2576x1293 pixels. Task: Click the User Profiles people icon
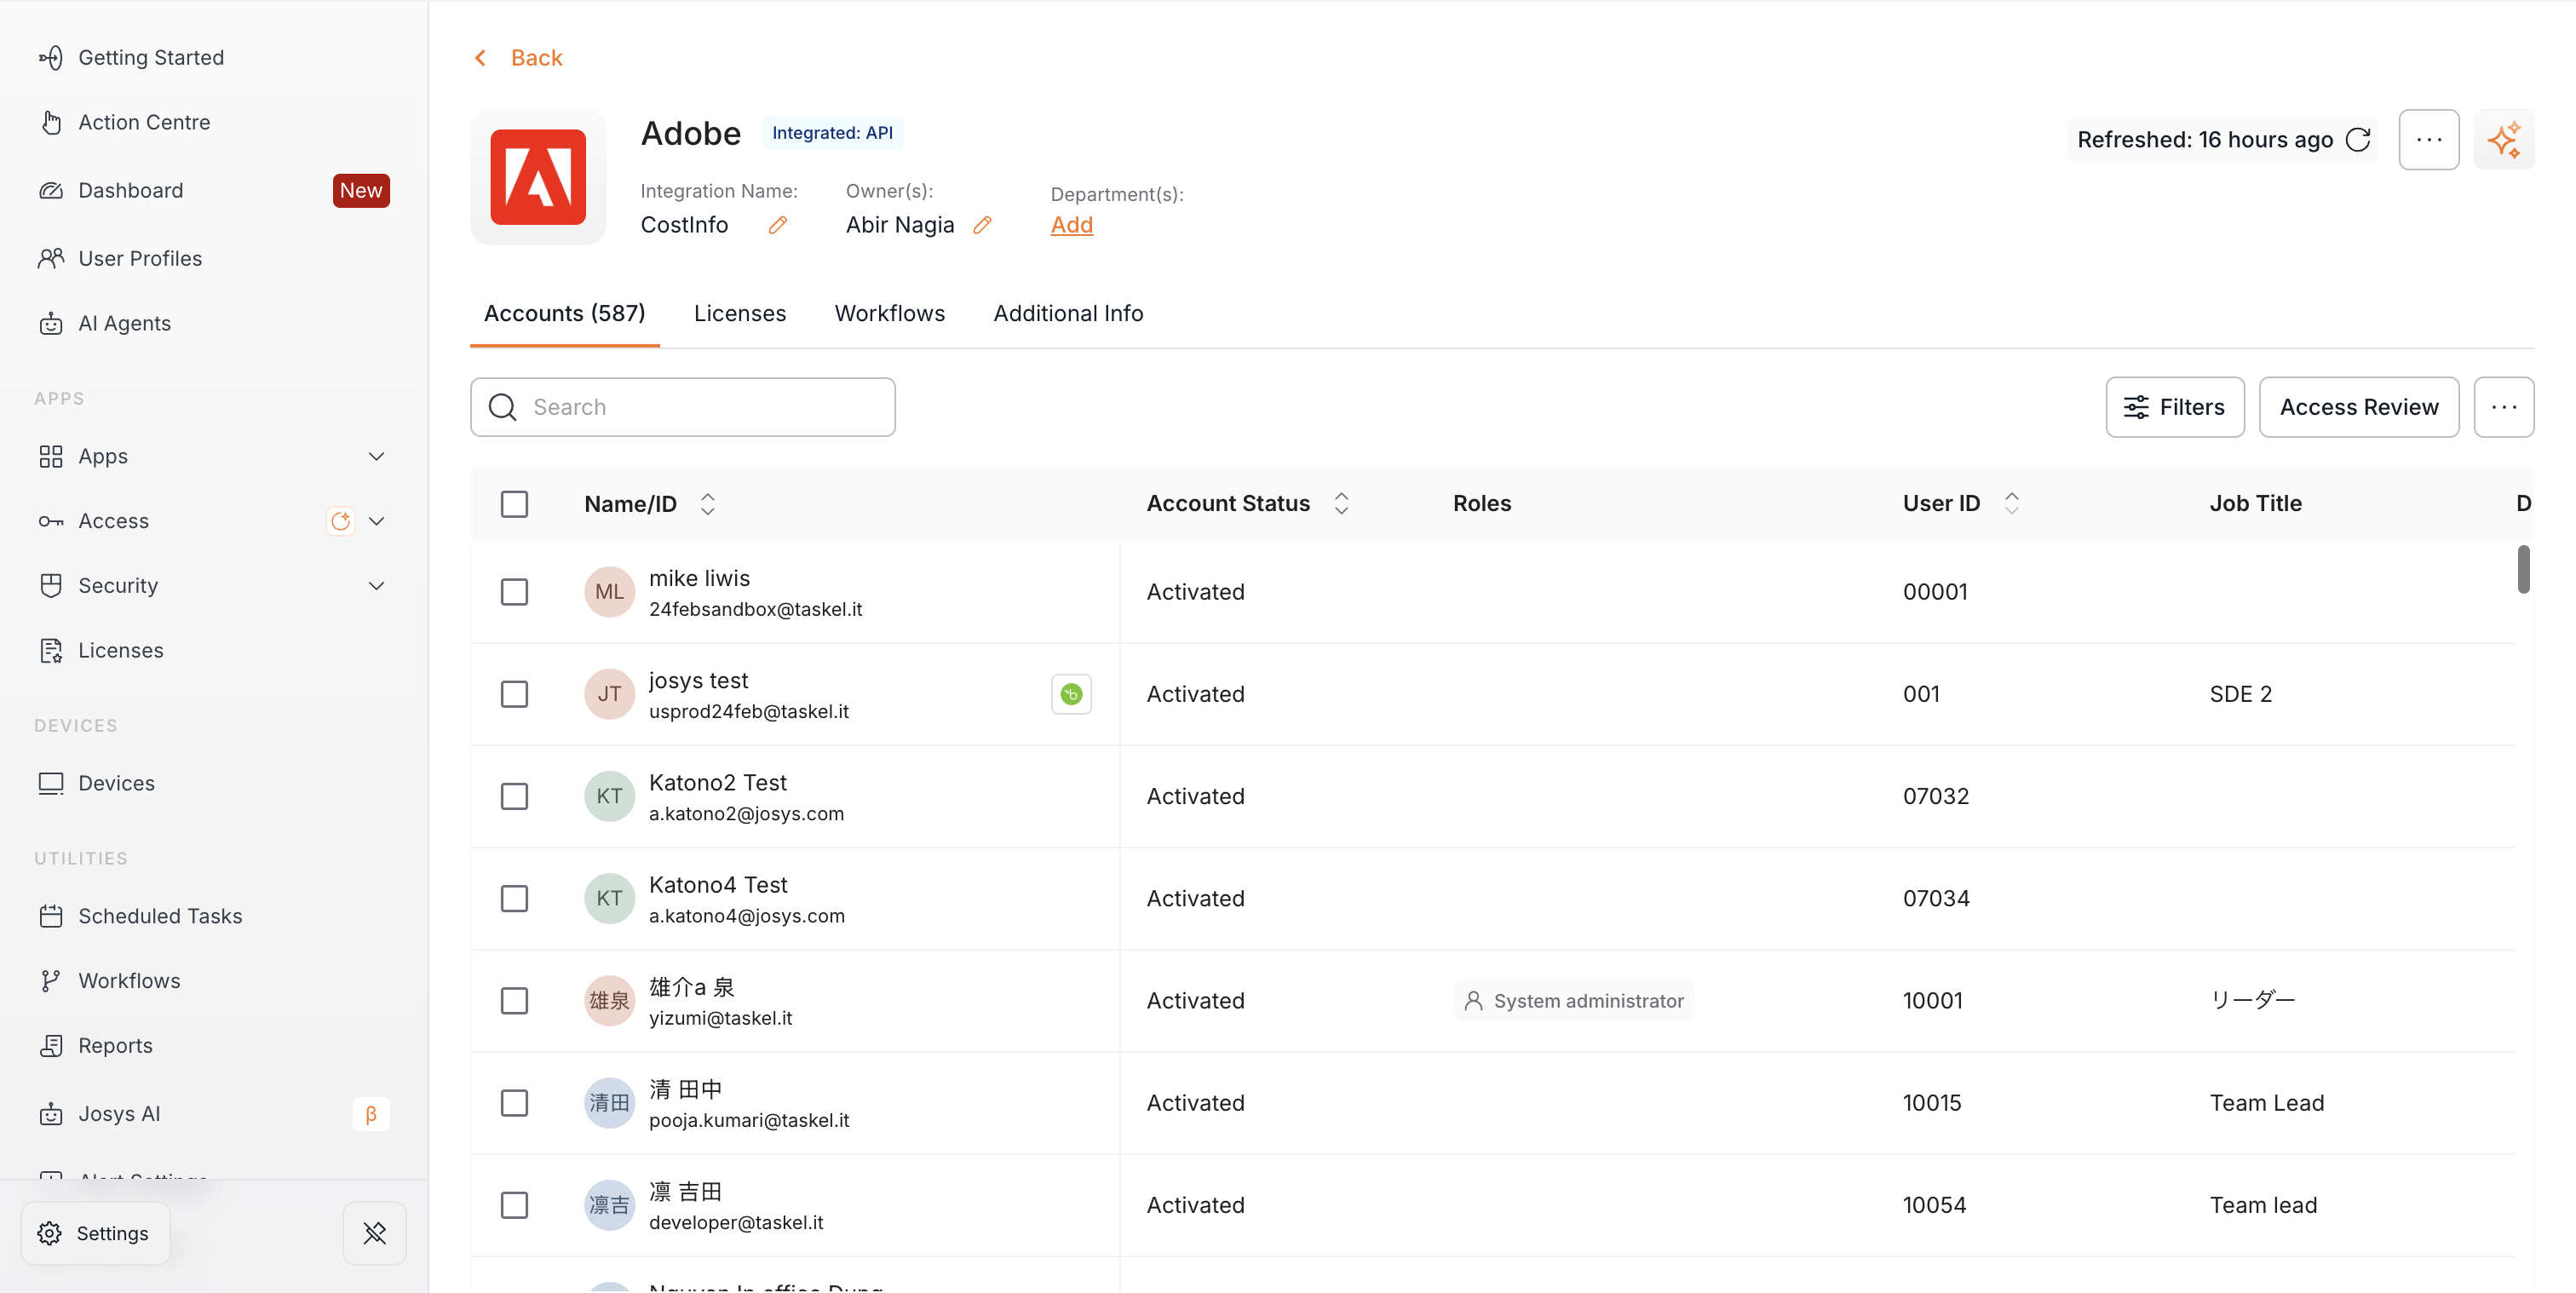(51, 258)
